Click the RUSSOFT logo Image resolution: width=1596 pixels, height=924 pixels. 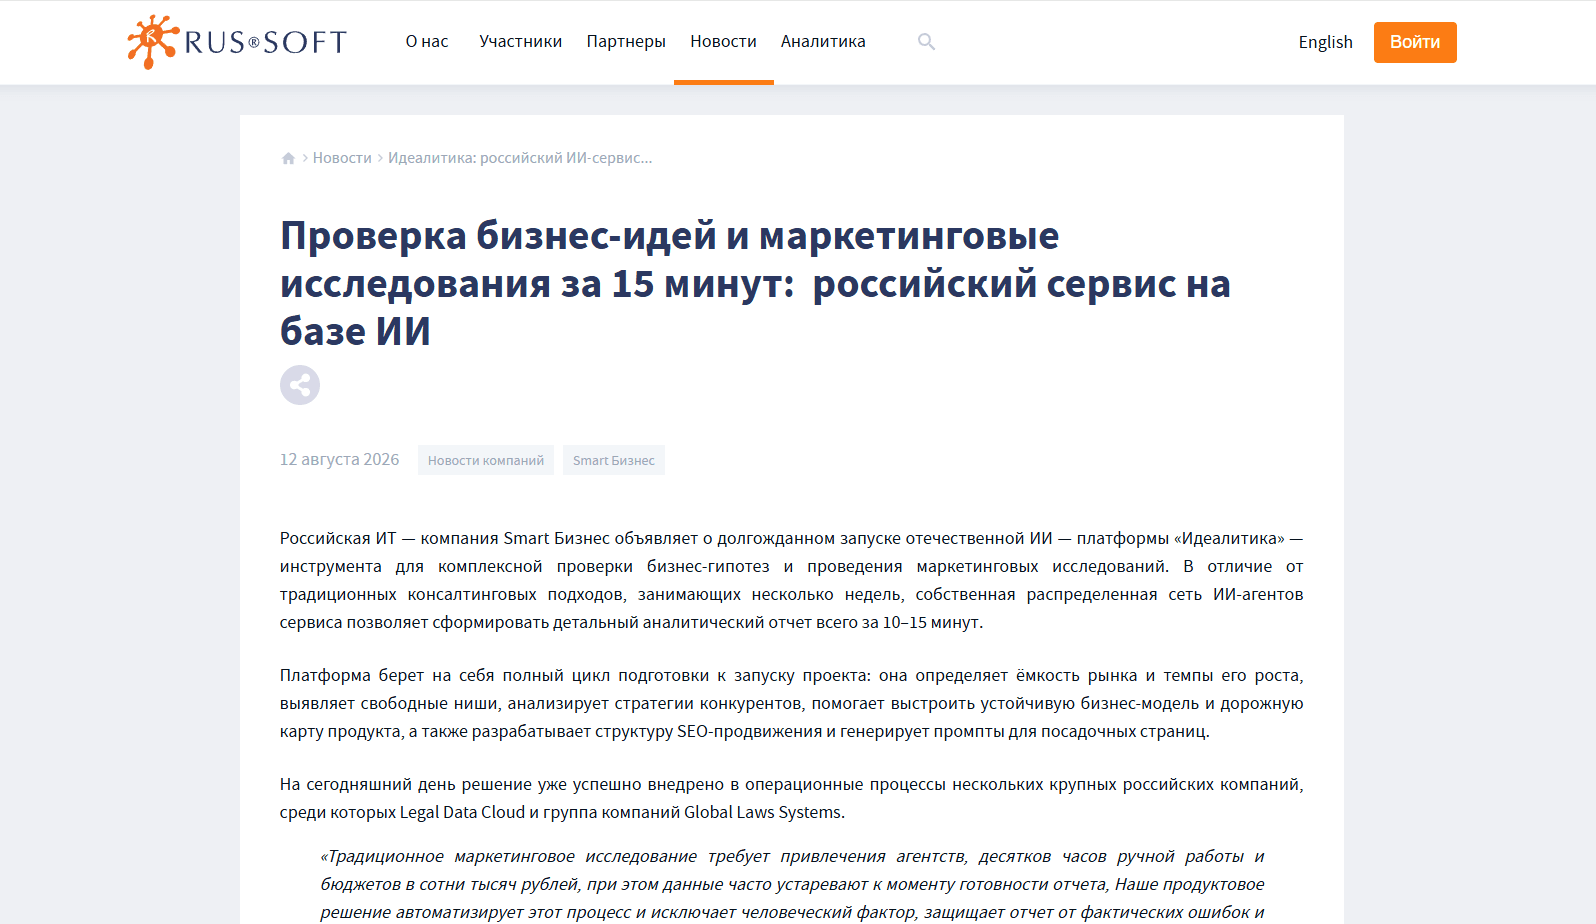coord(237,42)
